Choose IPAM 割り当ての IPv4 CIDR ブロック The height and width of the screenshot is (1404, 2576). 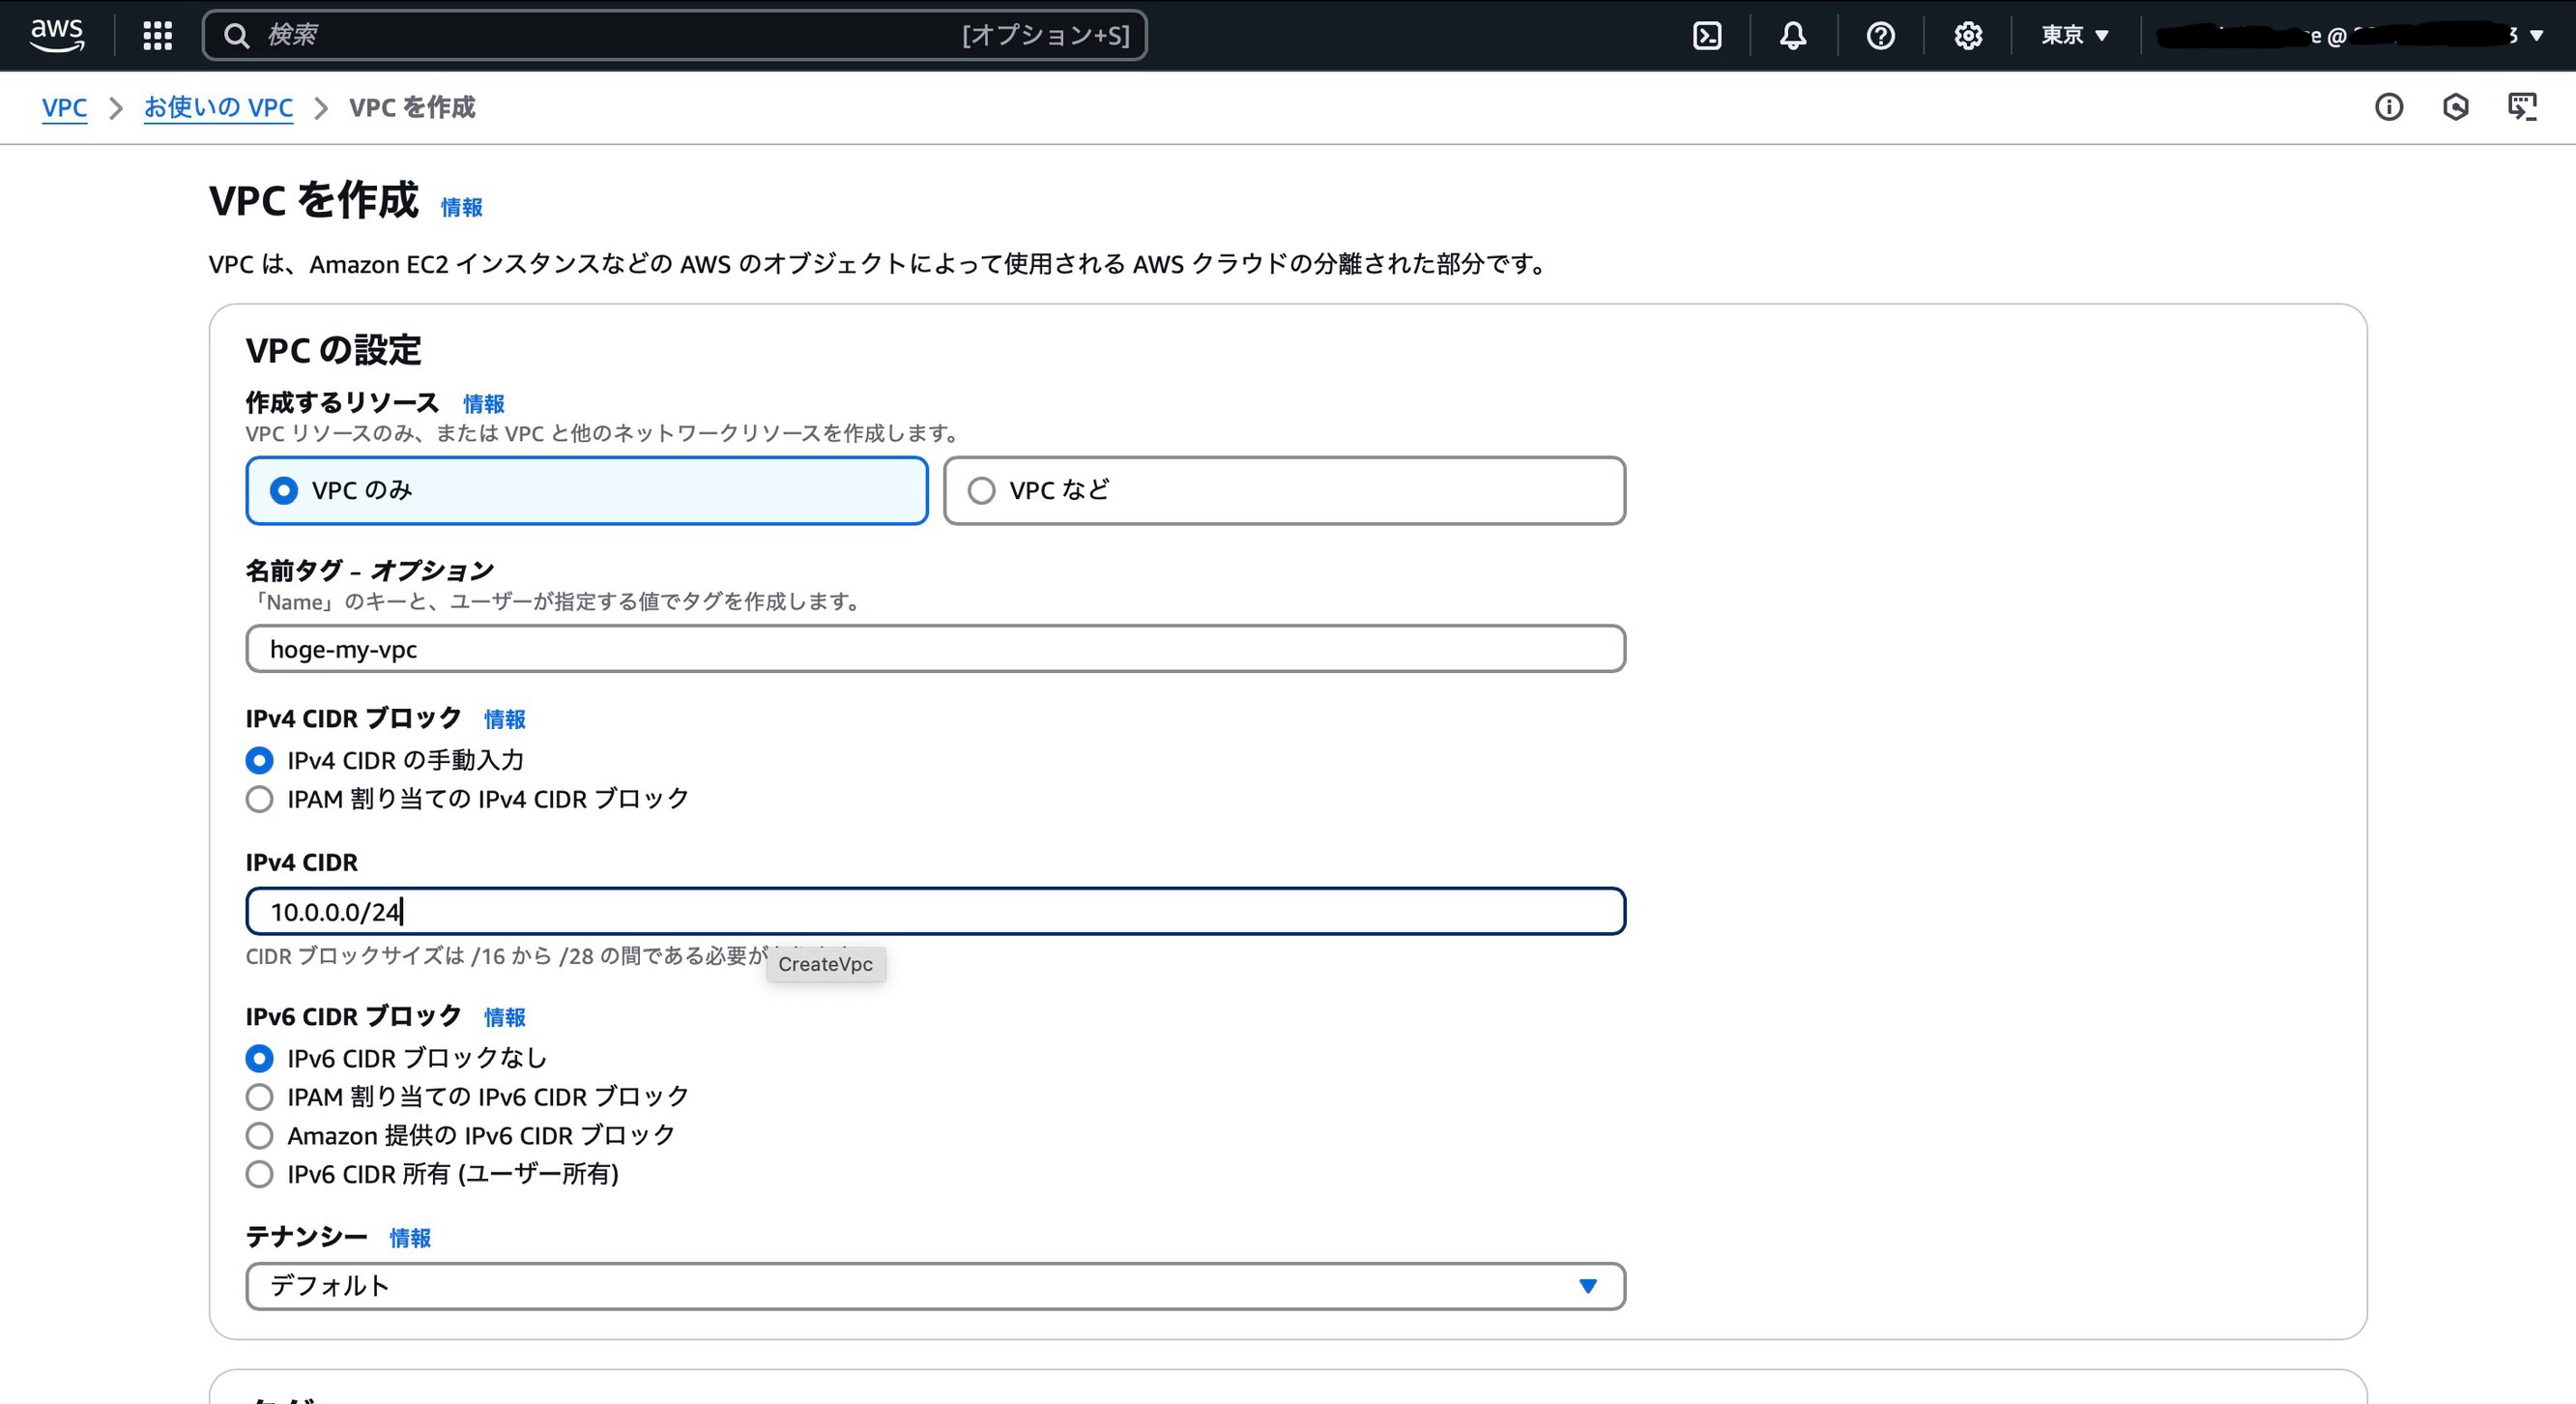point(259,799)
